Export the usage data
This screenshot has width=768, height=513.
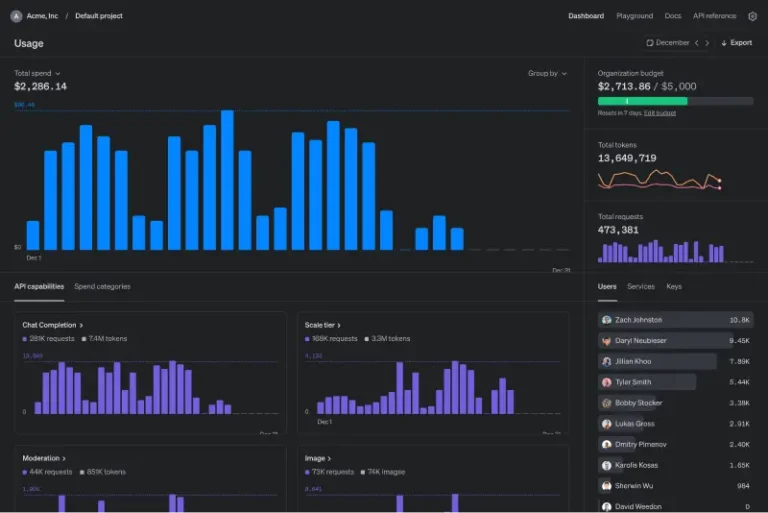pyautogui.click(x=736, y=43)
